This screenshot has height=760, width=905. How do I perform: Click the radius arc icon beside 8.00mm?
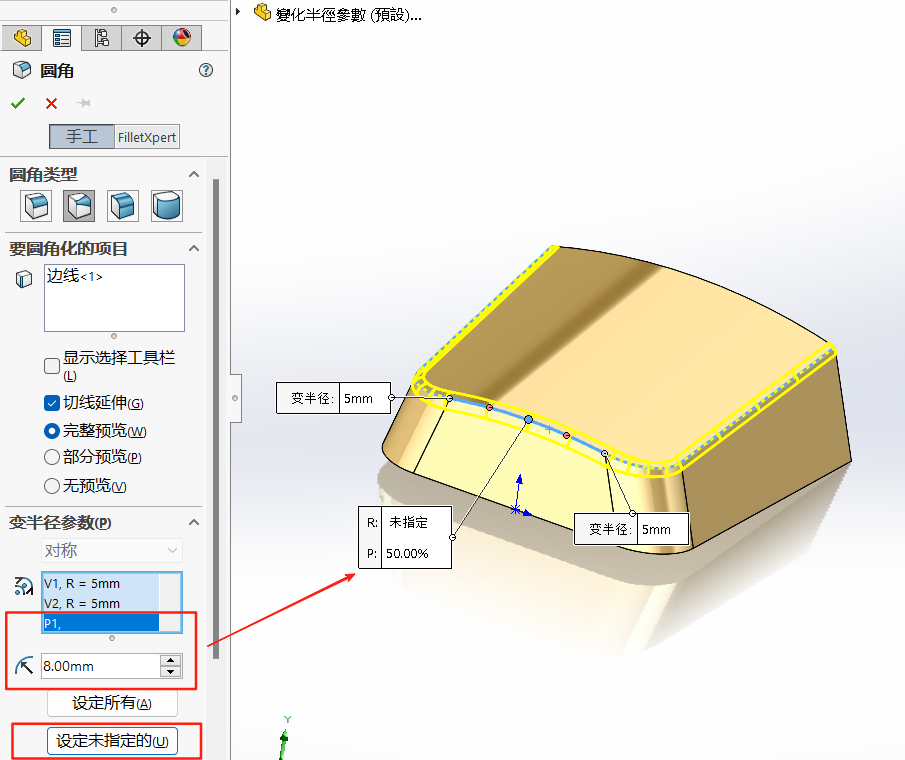(24, 666)
